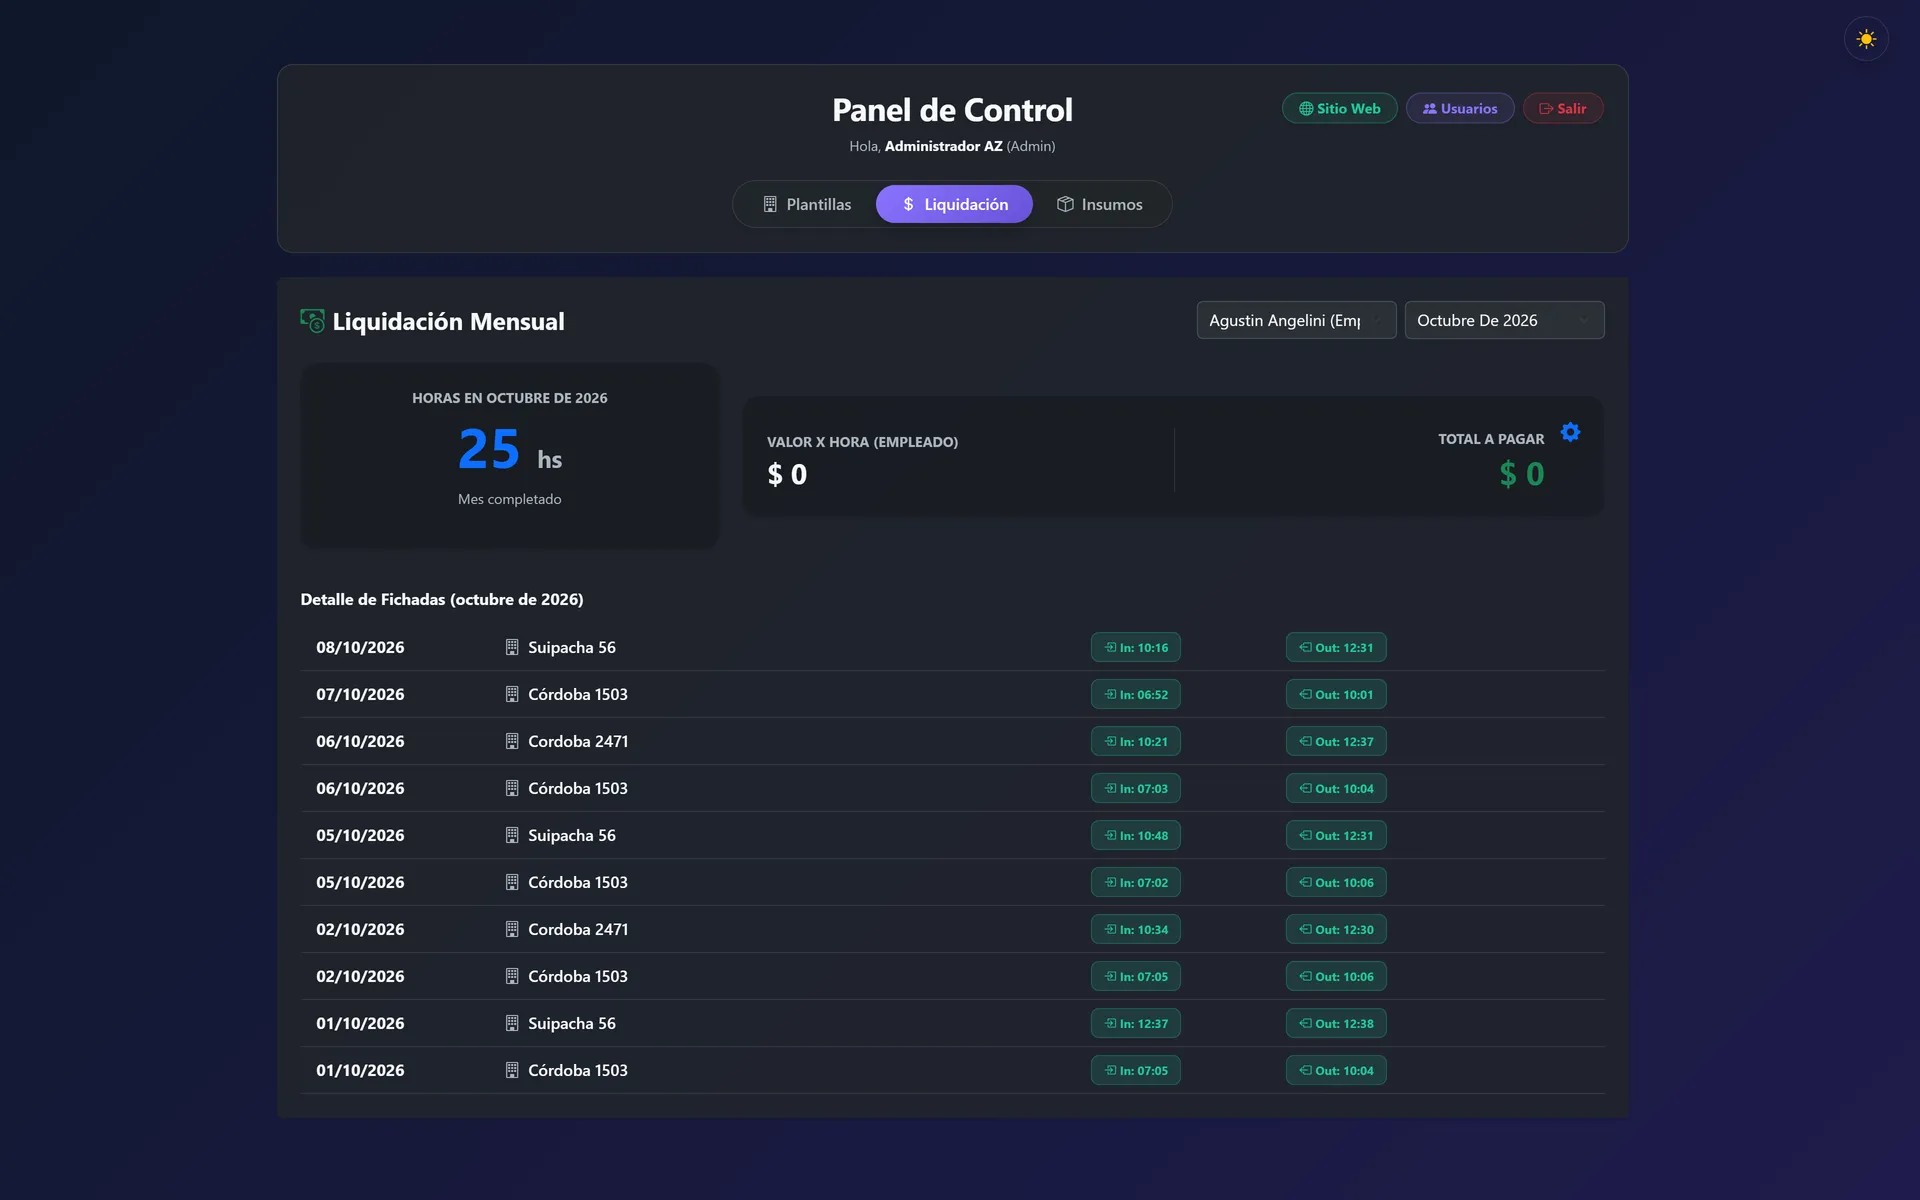1920x1200 pixels.
Task: Click the Detalle de Fichadas heading
Action: (x=442, y=599)
